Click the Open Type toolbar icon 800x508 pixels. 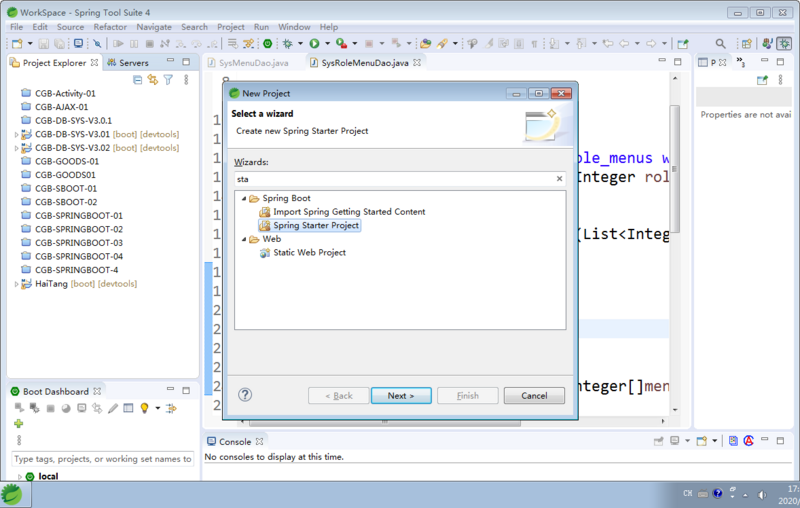pyautogui.click(x=426, y=44)
